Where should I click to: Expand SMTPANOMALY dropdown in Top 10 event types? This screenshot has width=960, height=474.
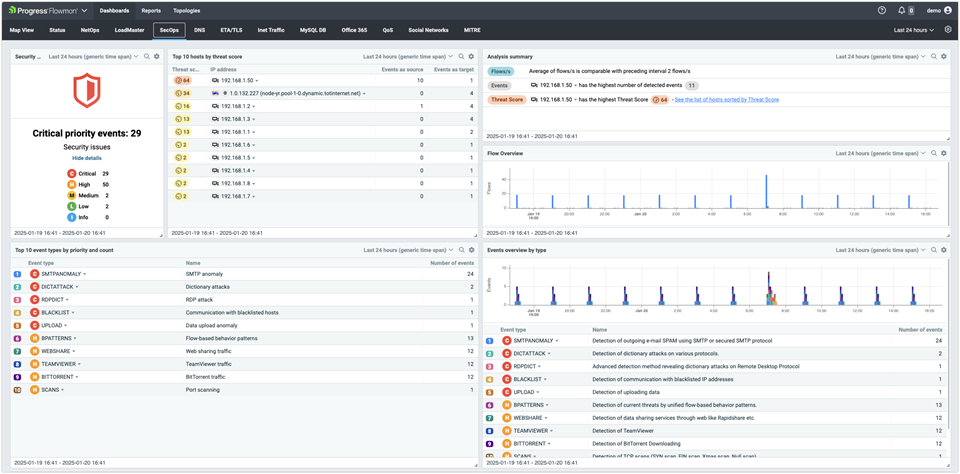click(x=85, y=273)
